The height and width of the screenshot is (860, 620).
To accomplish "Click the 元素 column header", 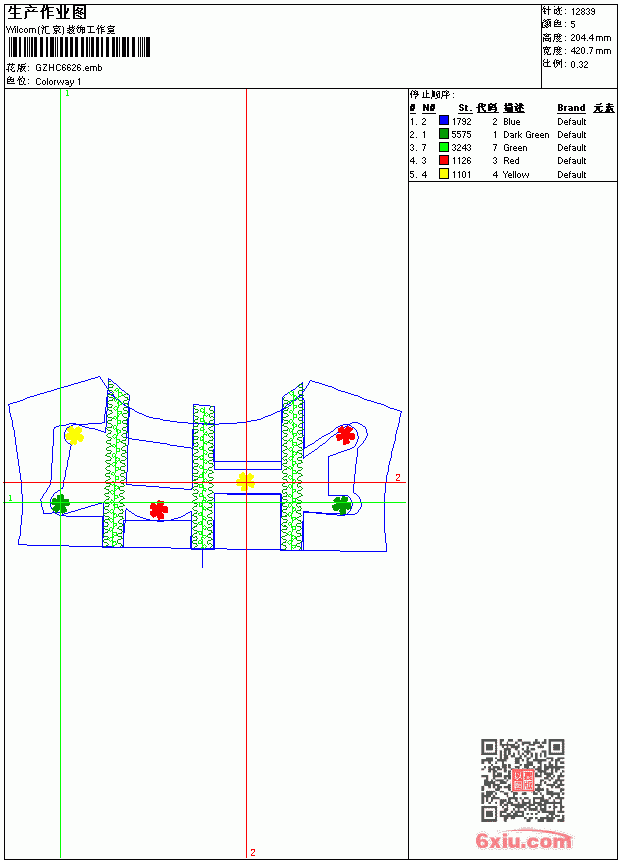I will [604, 108].
